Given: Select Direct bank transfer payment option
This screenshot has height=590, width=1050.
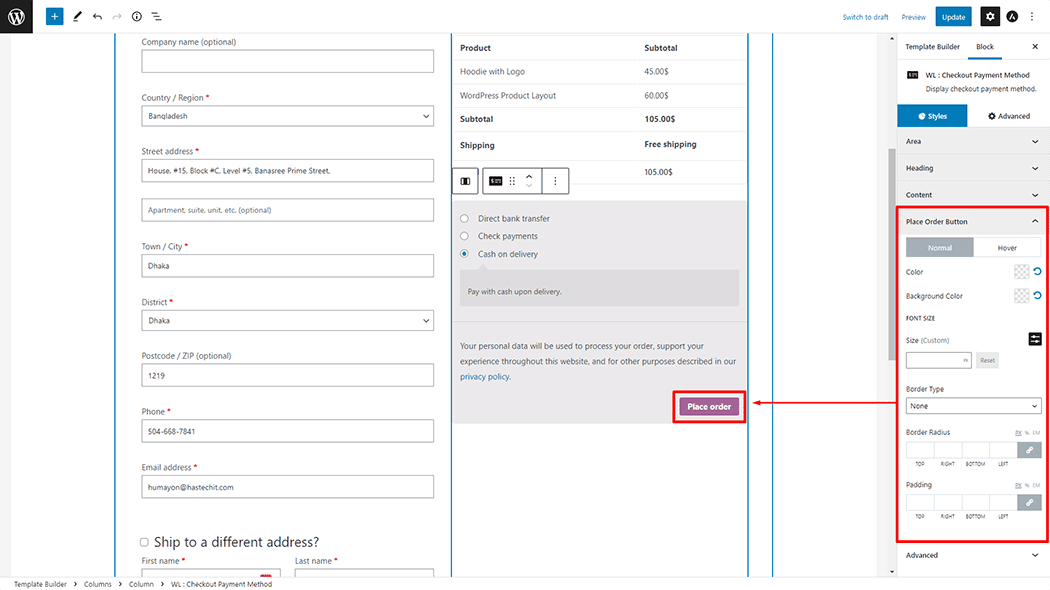Looking at the screenshot, I should point(464,218).
